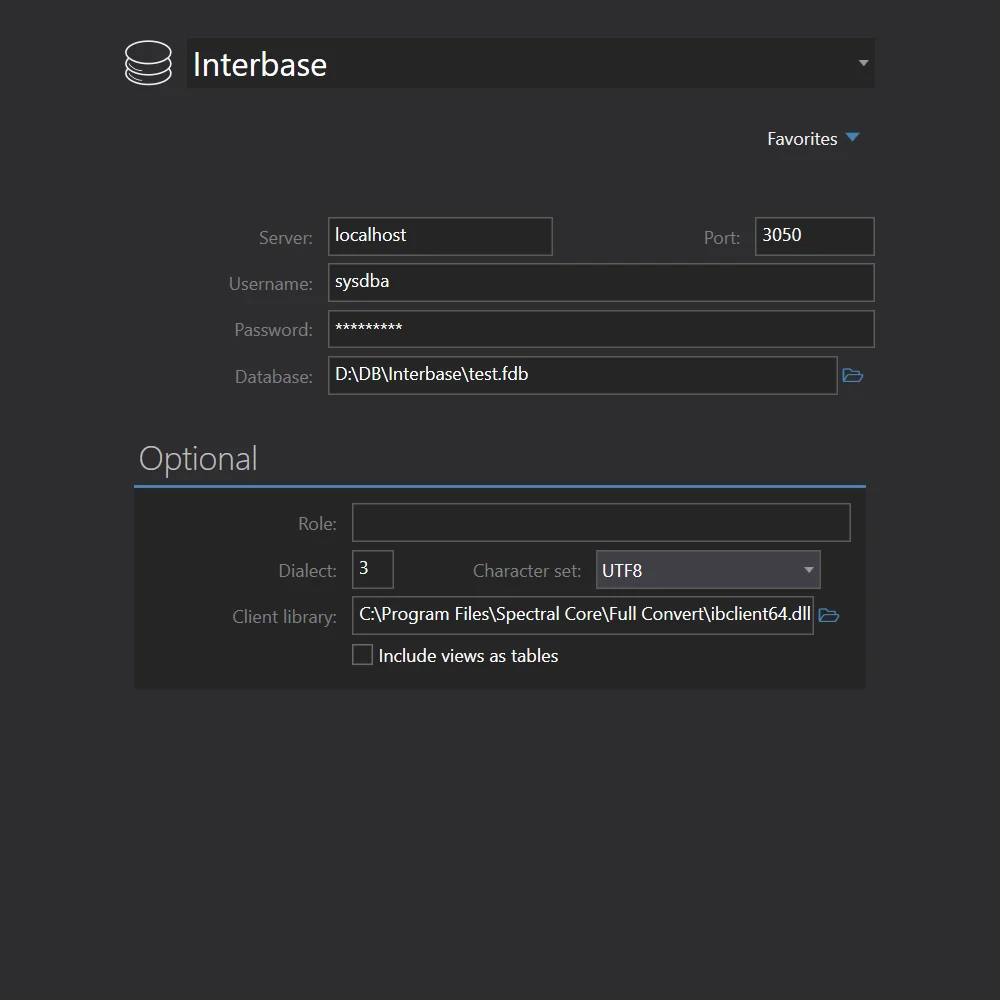Click the database stack icon next to Interbase
This screenshot has width=1000, height=1000.
click(x=148, y=62)
